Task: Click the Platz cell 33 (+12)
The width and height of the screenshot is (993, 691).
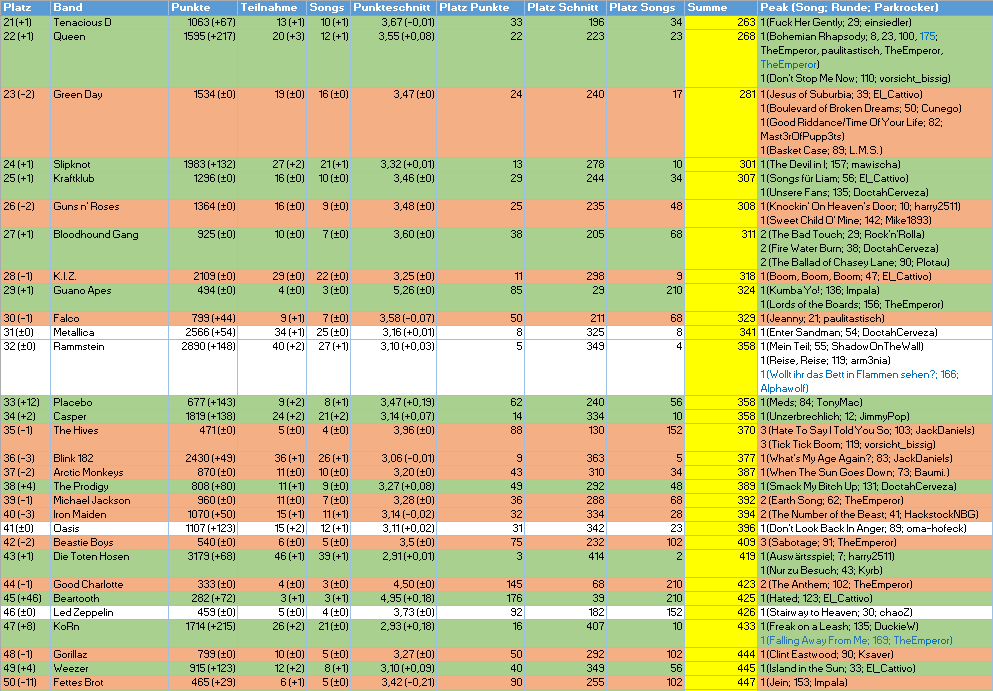Action: (25, 402)
